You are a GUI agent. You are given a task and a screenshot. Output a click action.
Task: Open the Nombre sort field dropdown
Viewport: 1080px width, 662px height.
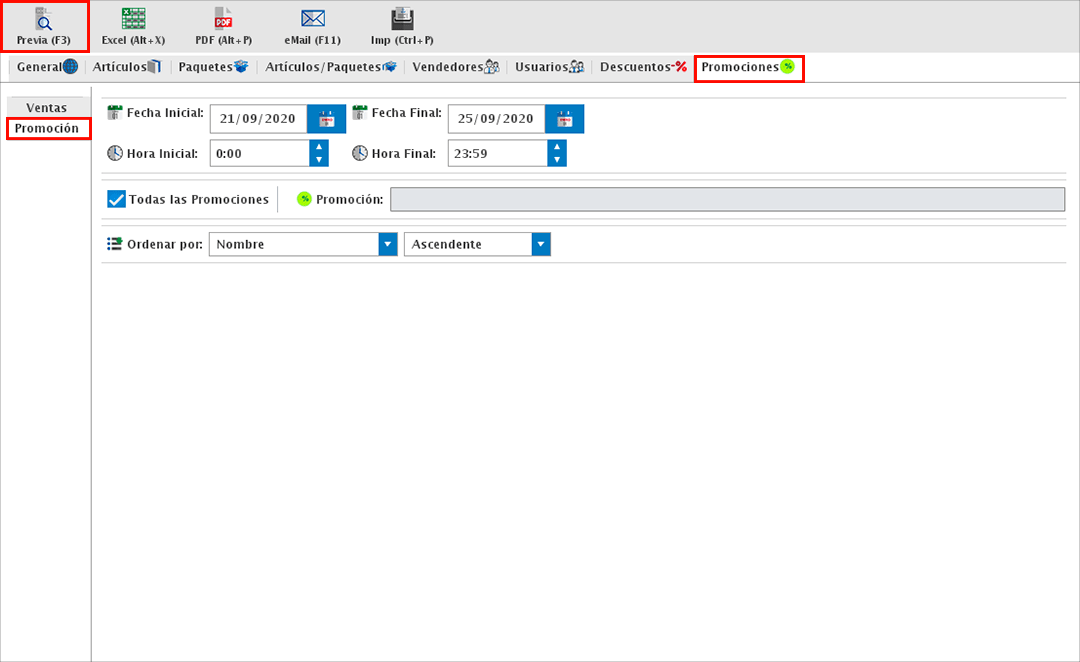point(387,245)
